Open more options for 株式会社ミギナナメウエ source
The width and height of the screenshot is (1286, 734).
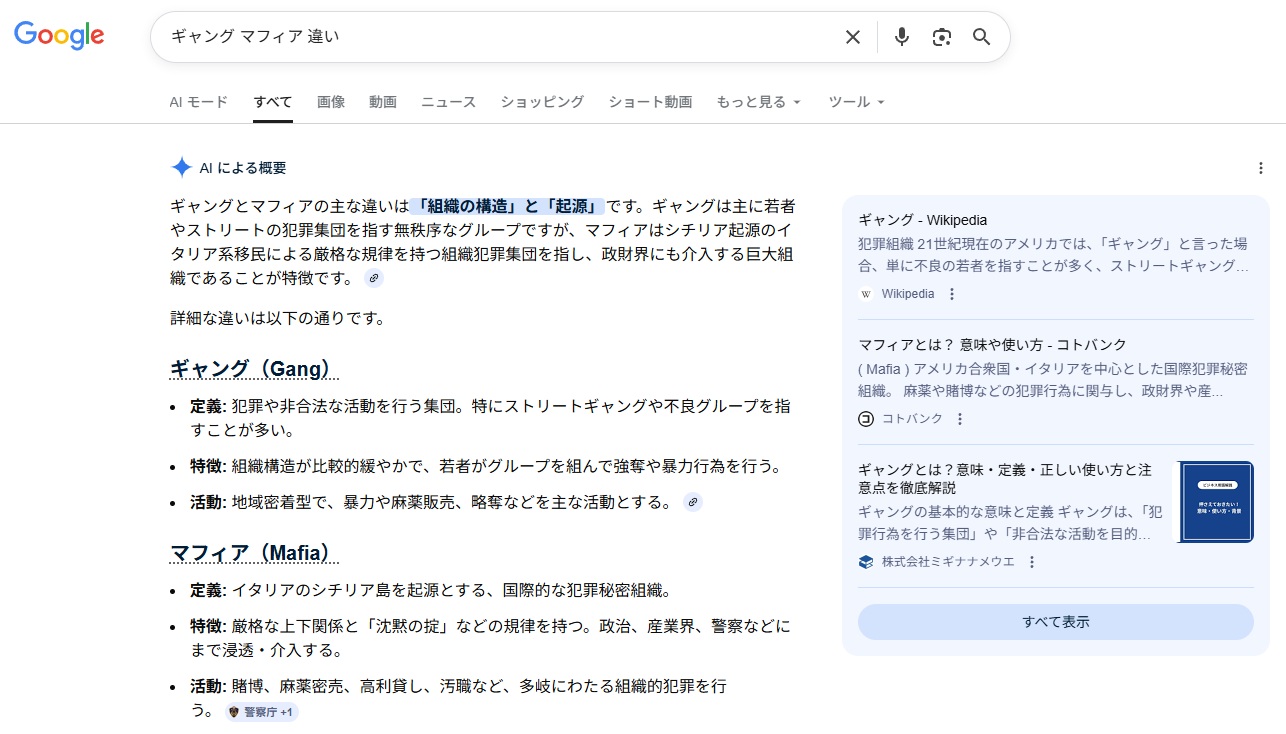tap(1032, 562)
